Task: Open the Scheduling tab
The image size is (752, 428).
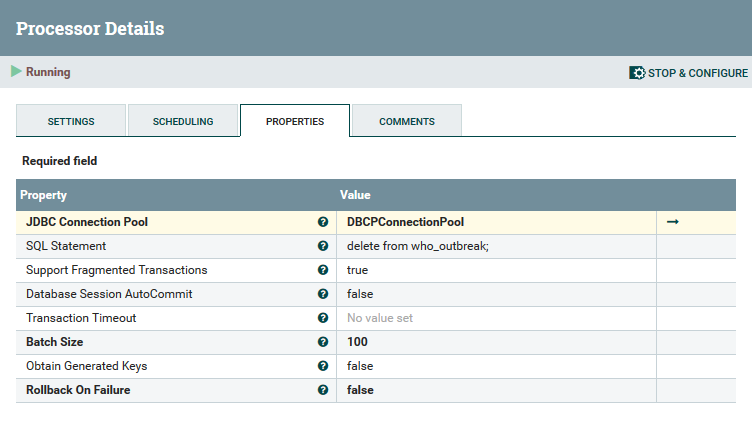Action: pos(183,121)
